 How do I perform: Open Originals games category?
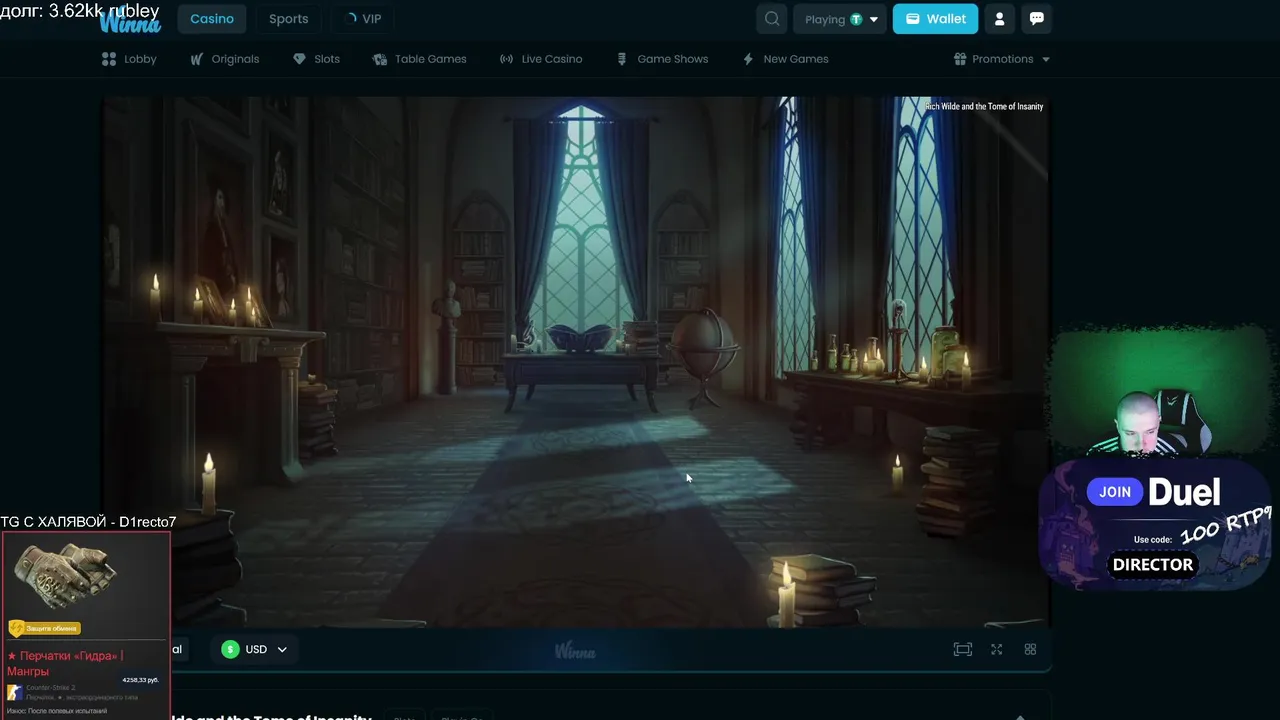click(225, 59)
